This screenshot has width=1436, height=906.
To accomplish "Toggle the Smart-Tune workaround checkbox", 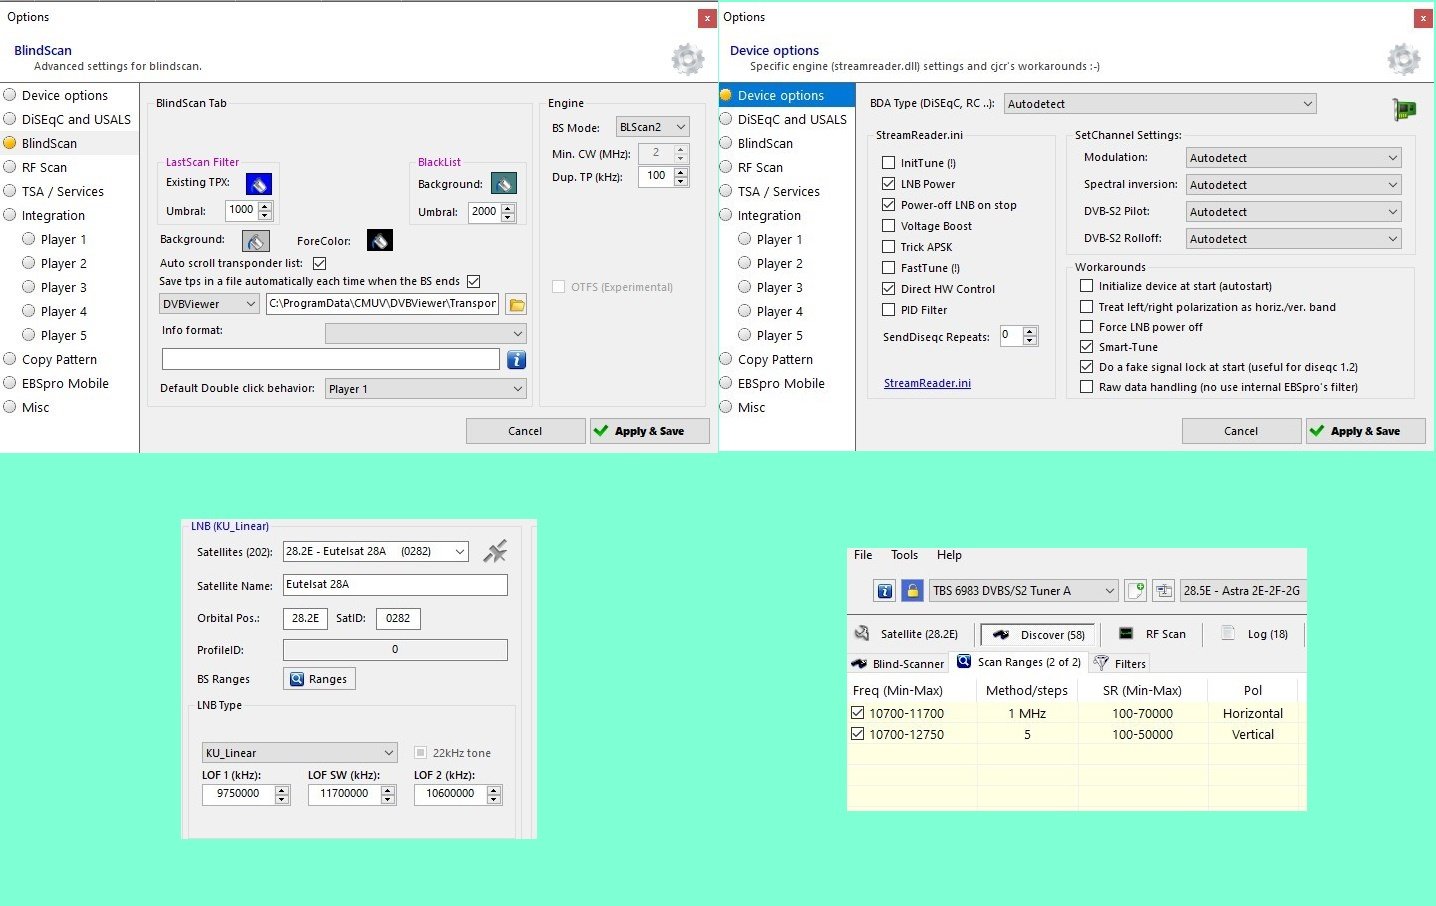I will (1086, 347).
